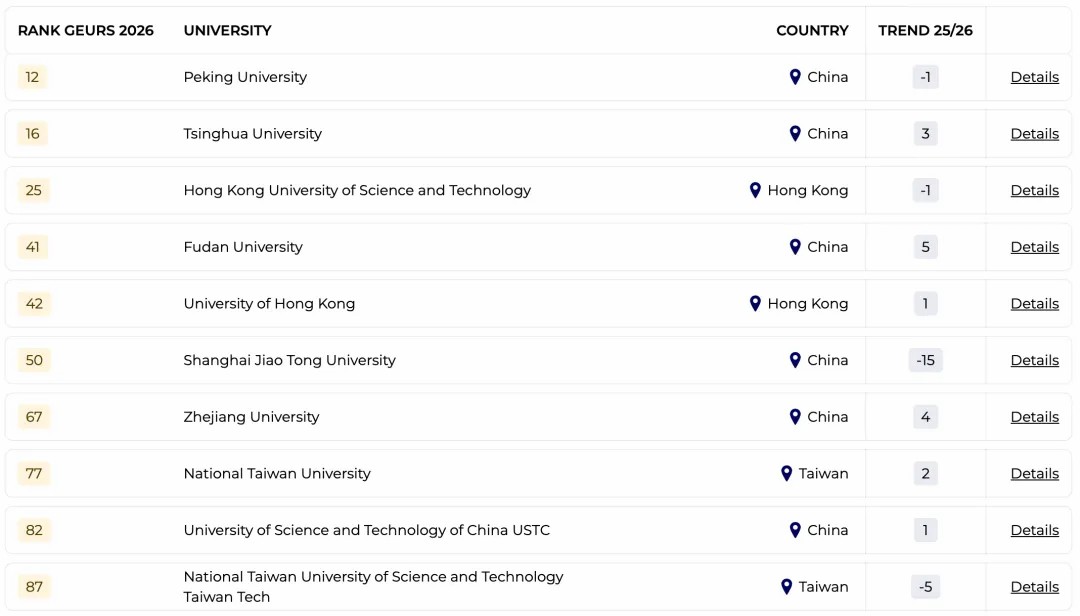Viewport: 1080px width, 616px height.
Task: Click the location pin in Zhejiang University's row
Action: tap(795, 417)
